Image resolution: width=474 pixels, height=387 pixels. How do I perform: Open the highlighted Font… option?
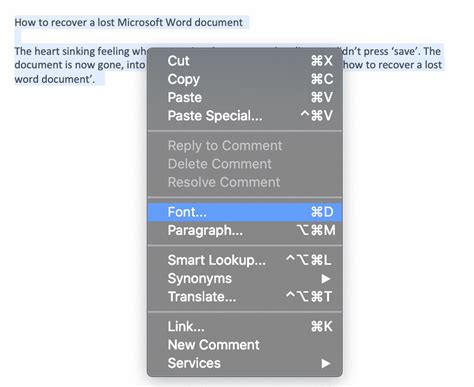point(245,212)
